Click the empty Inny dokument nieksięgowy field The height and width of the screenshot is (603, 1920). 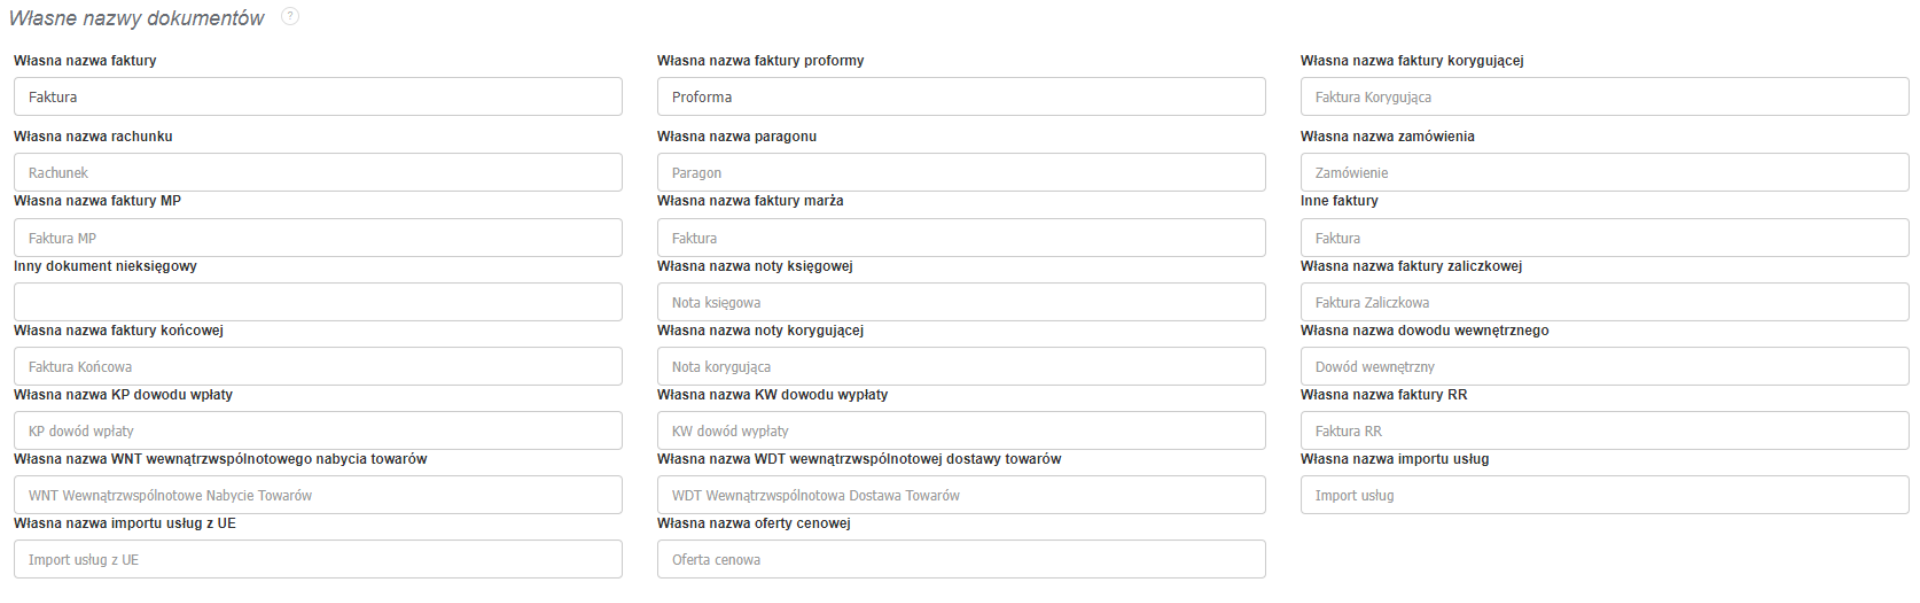[317, 302]
